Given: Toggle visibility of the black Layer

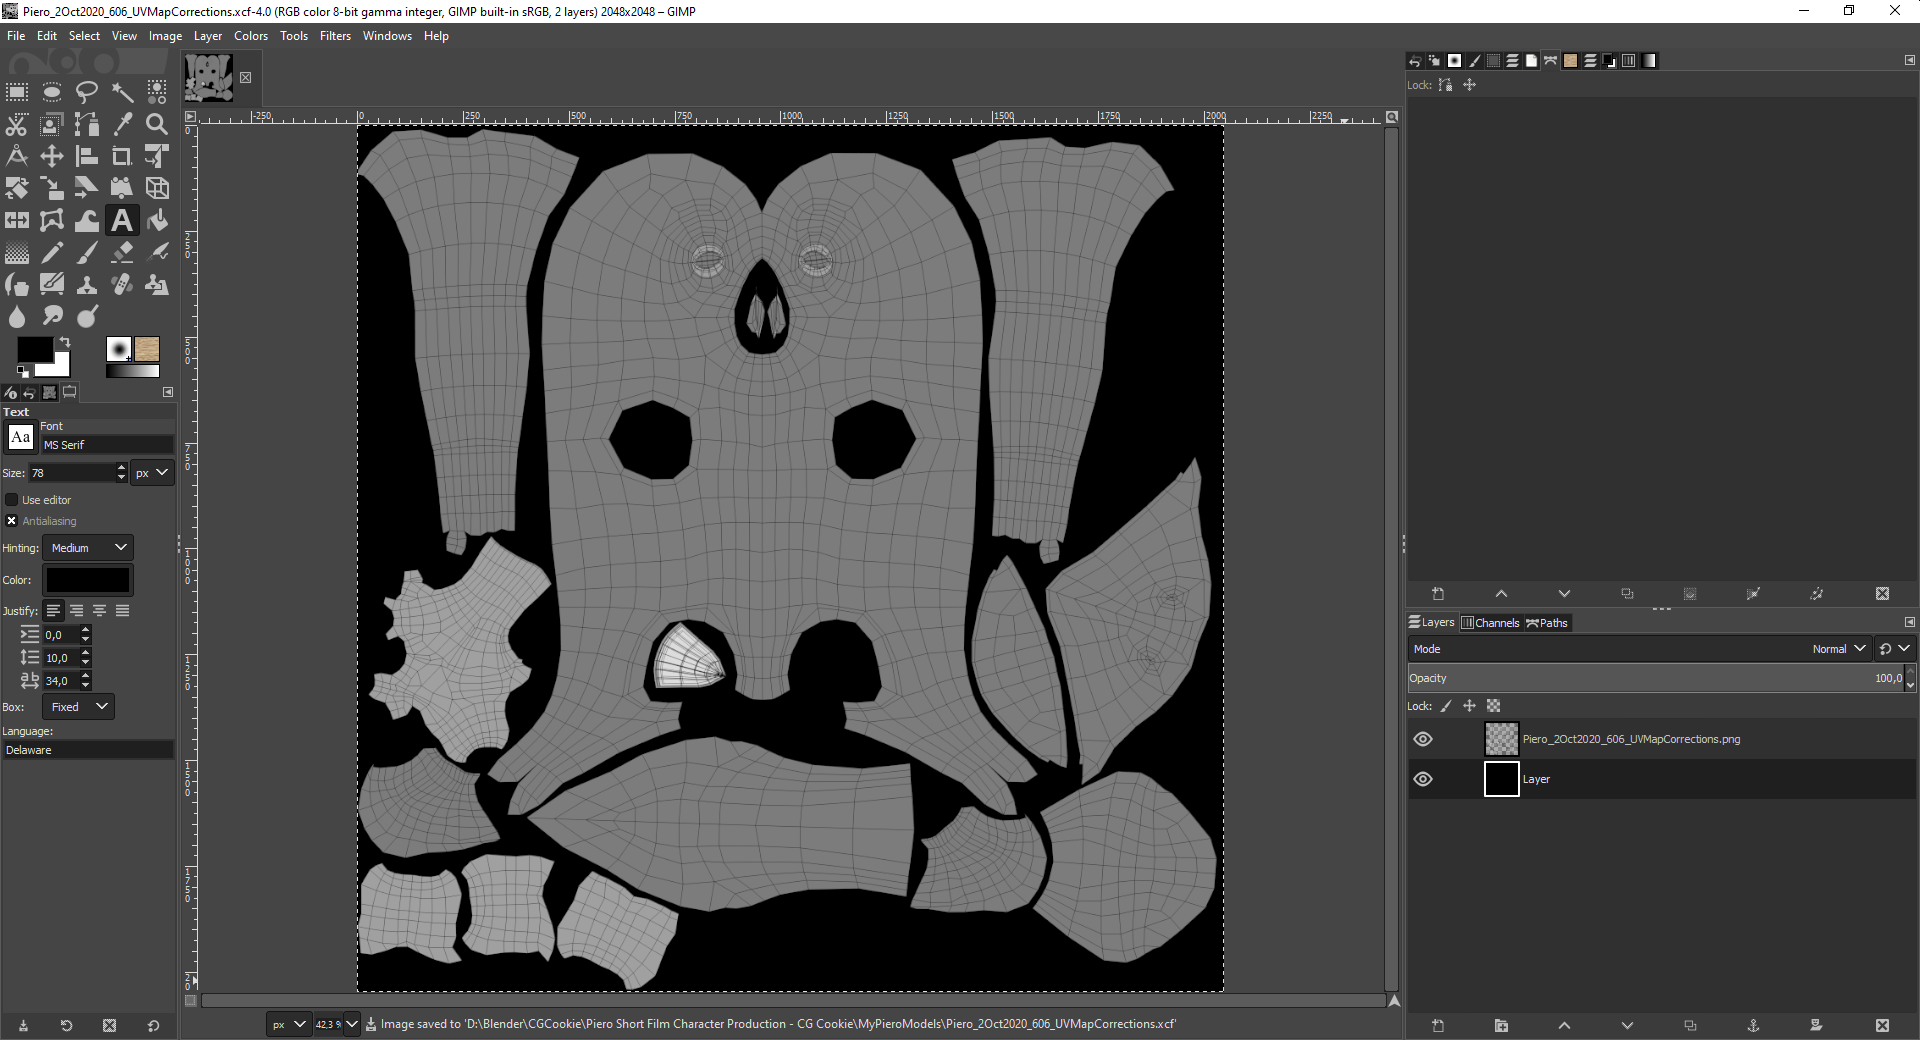Looking at the screenshot, I should tap(1423, 779).
